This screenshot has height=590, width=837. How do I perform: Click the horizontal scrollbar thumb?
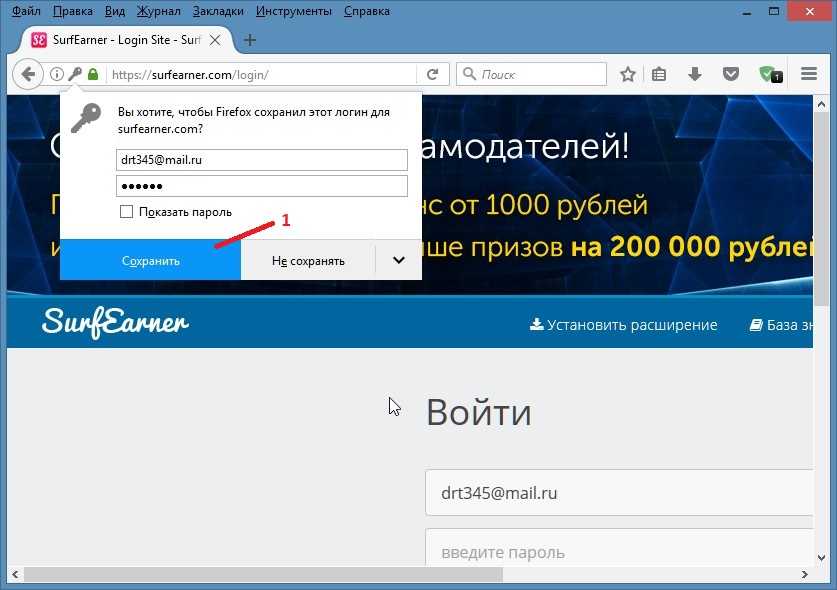(x=263, y=575)
